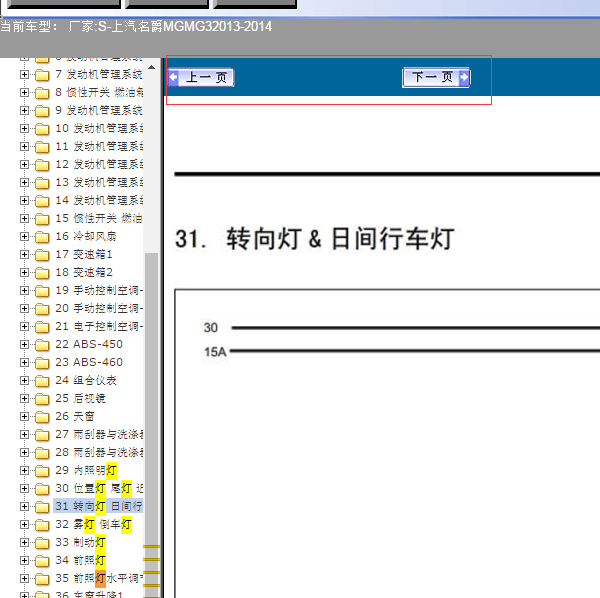Click folder icon of 25 后视镜

pos(42,399)
